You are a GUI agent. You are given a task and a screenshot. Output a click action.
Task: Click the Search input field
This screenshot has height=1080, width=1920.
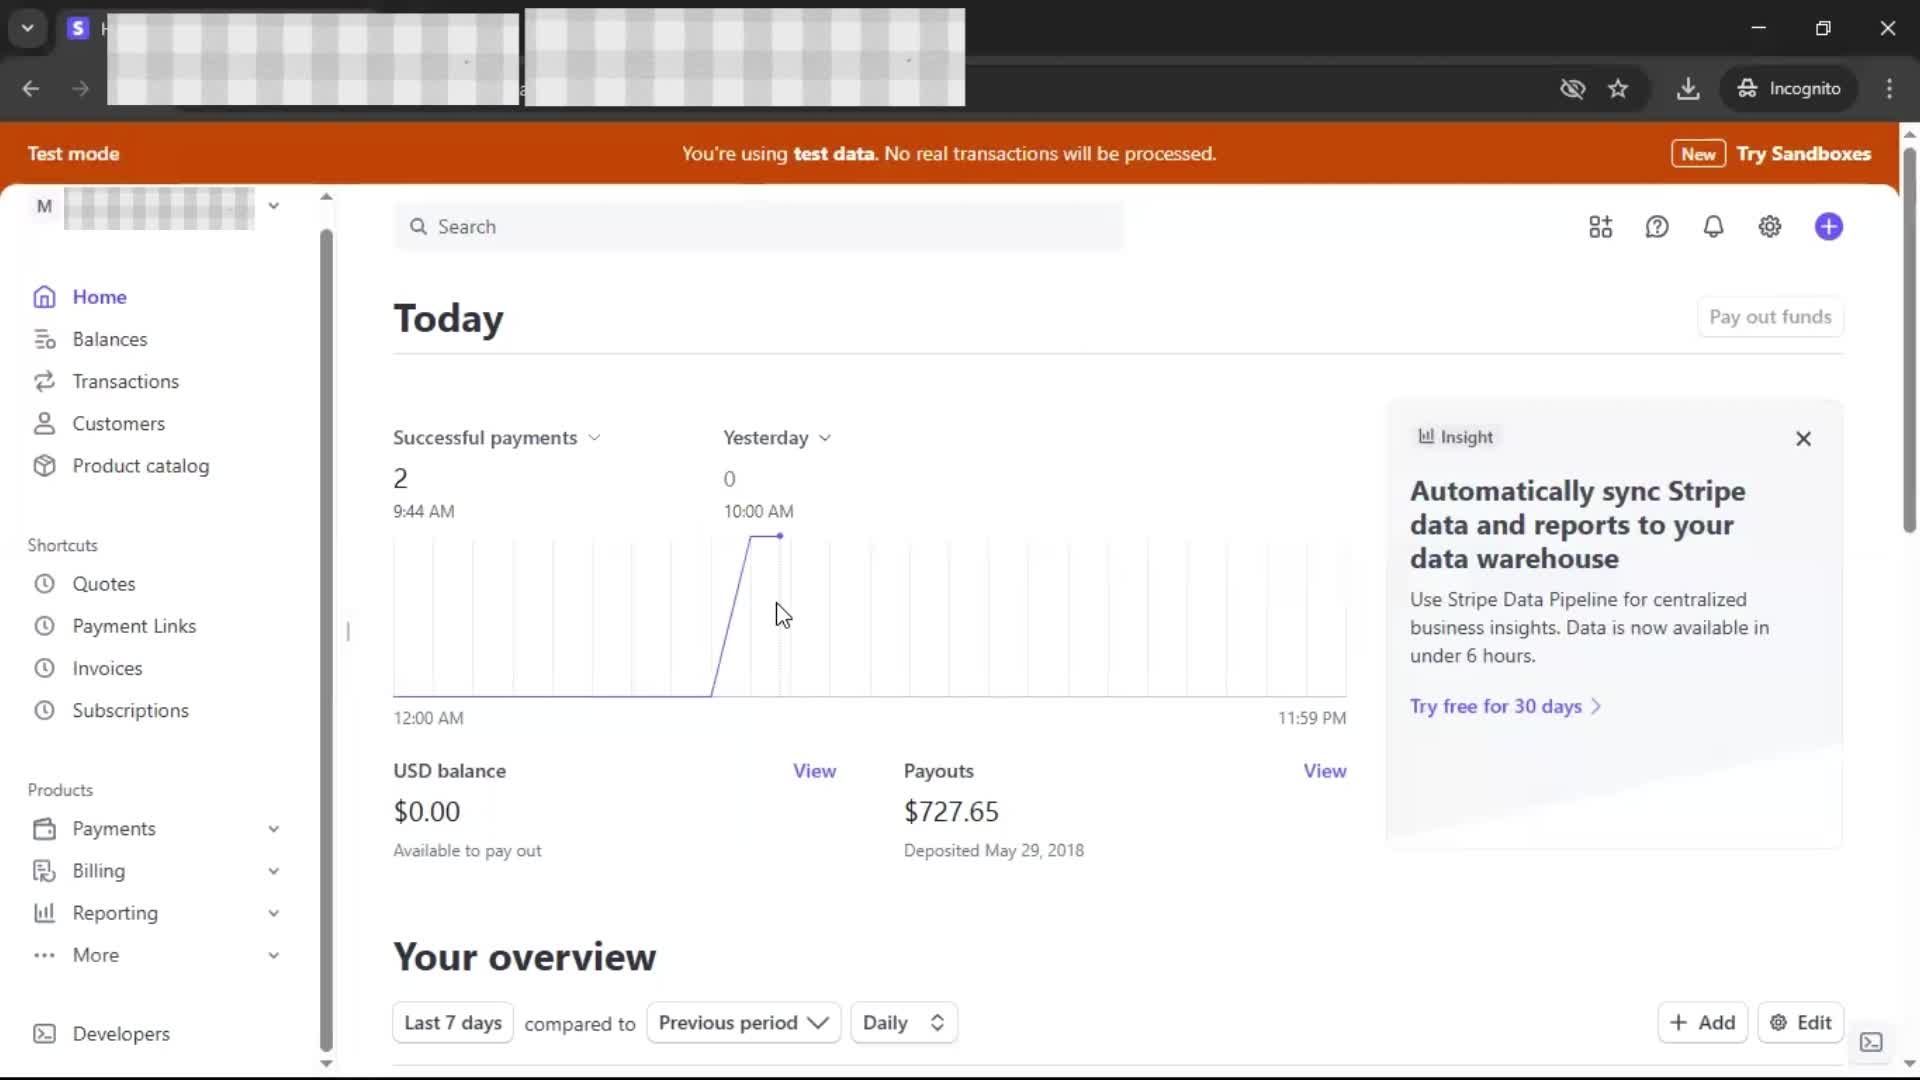tap(759, 227)
